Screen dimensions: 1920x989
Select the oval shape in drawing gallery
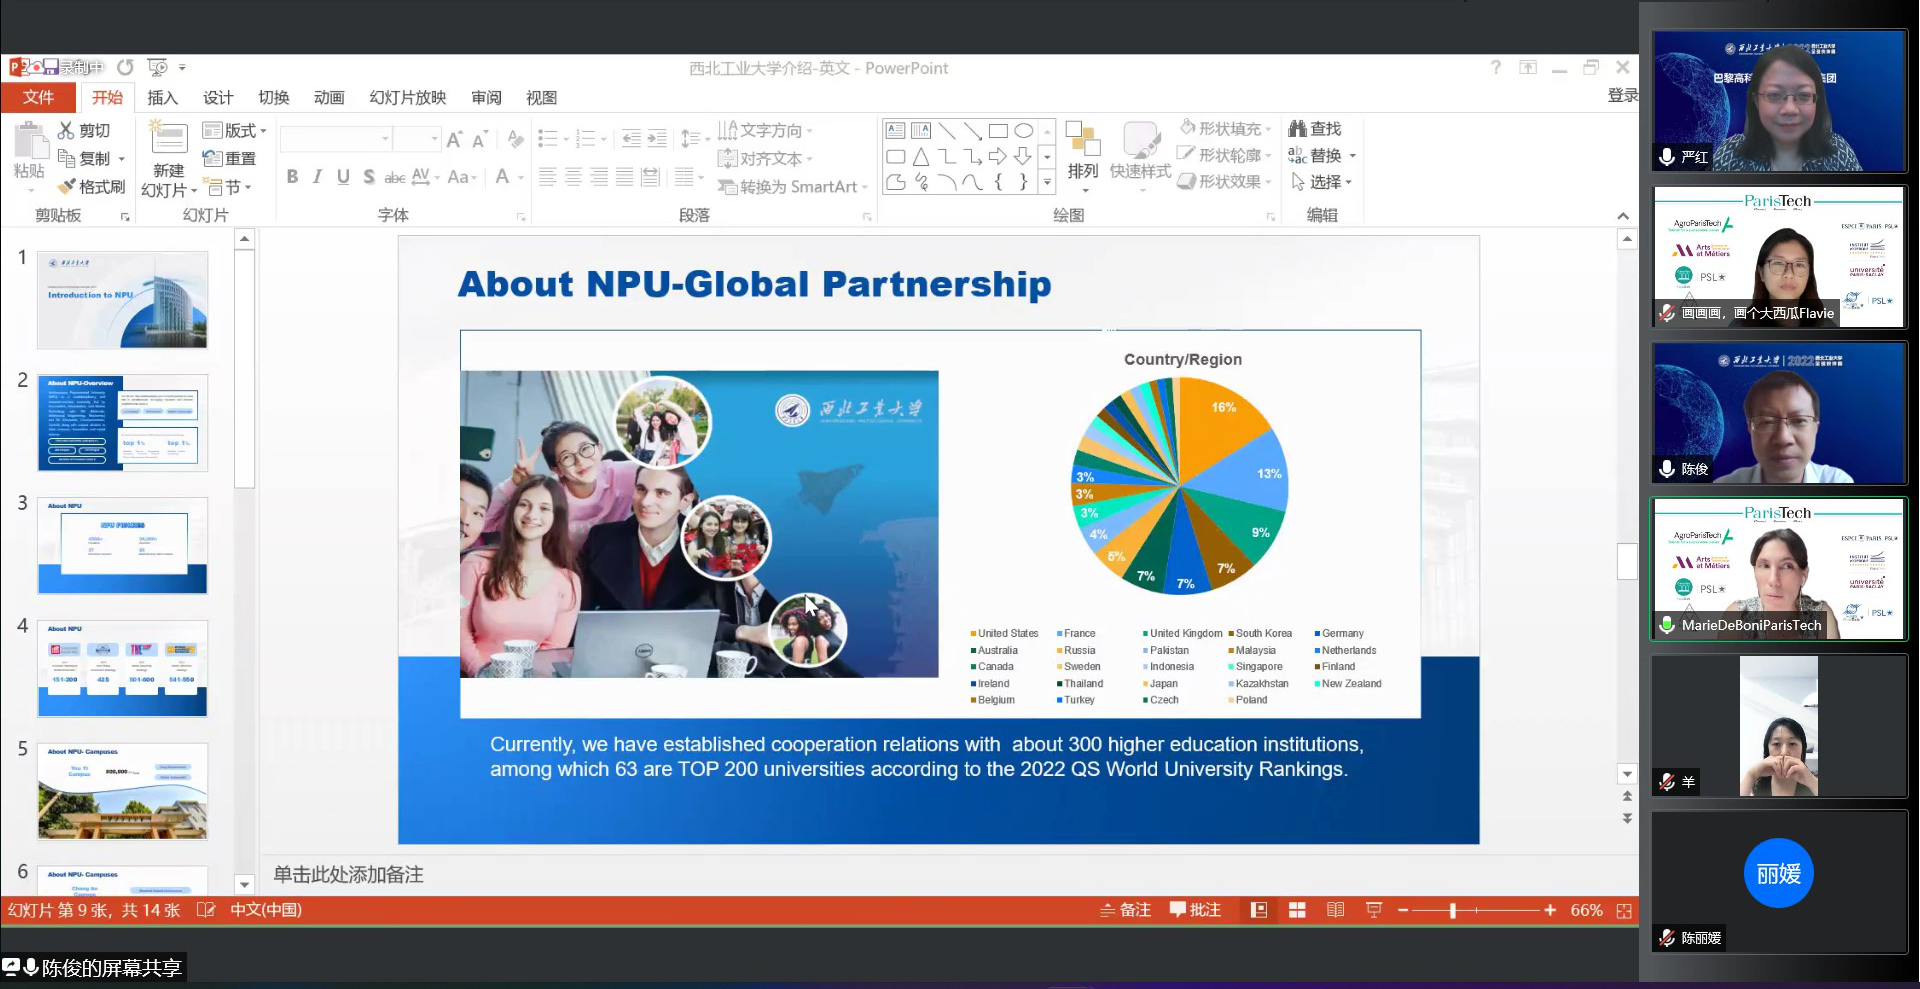[x=1023, y=131]
